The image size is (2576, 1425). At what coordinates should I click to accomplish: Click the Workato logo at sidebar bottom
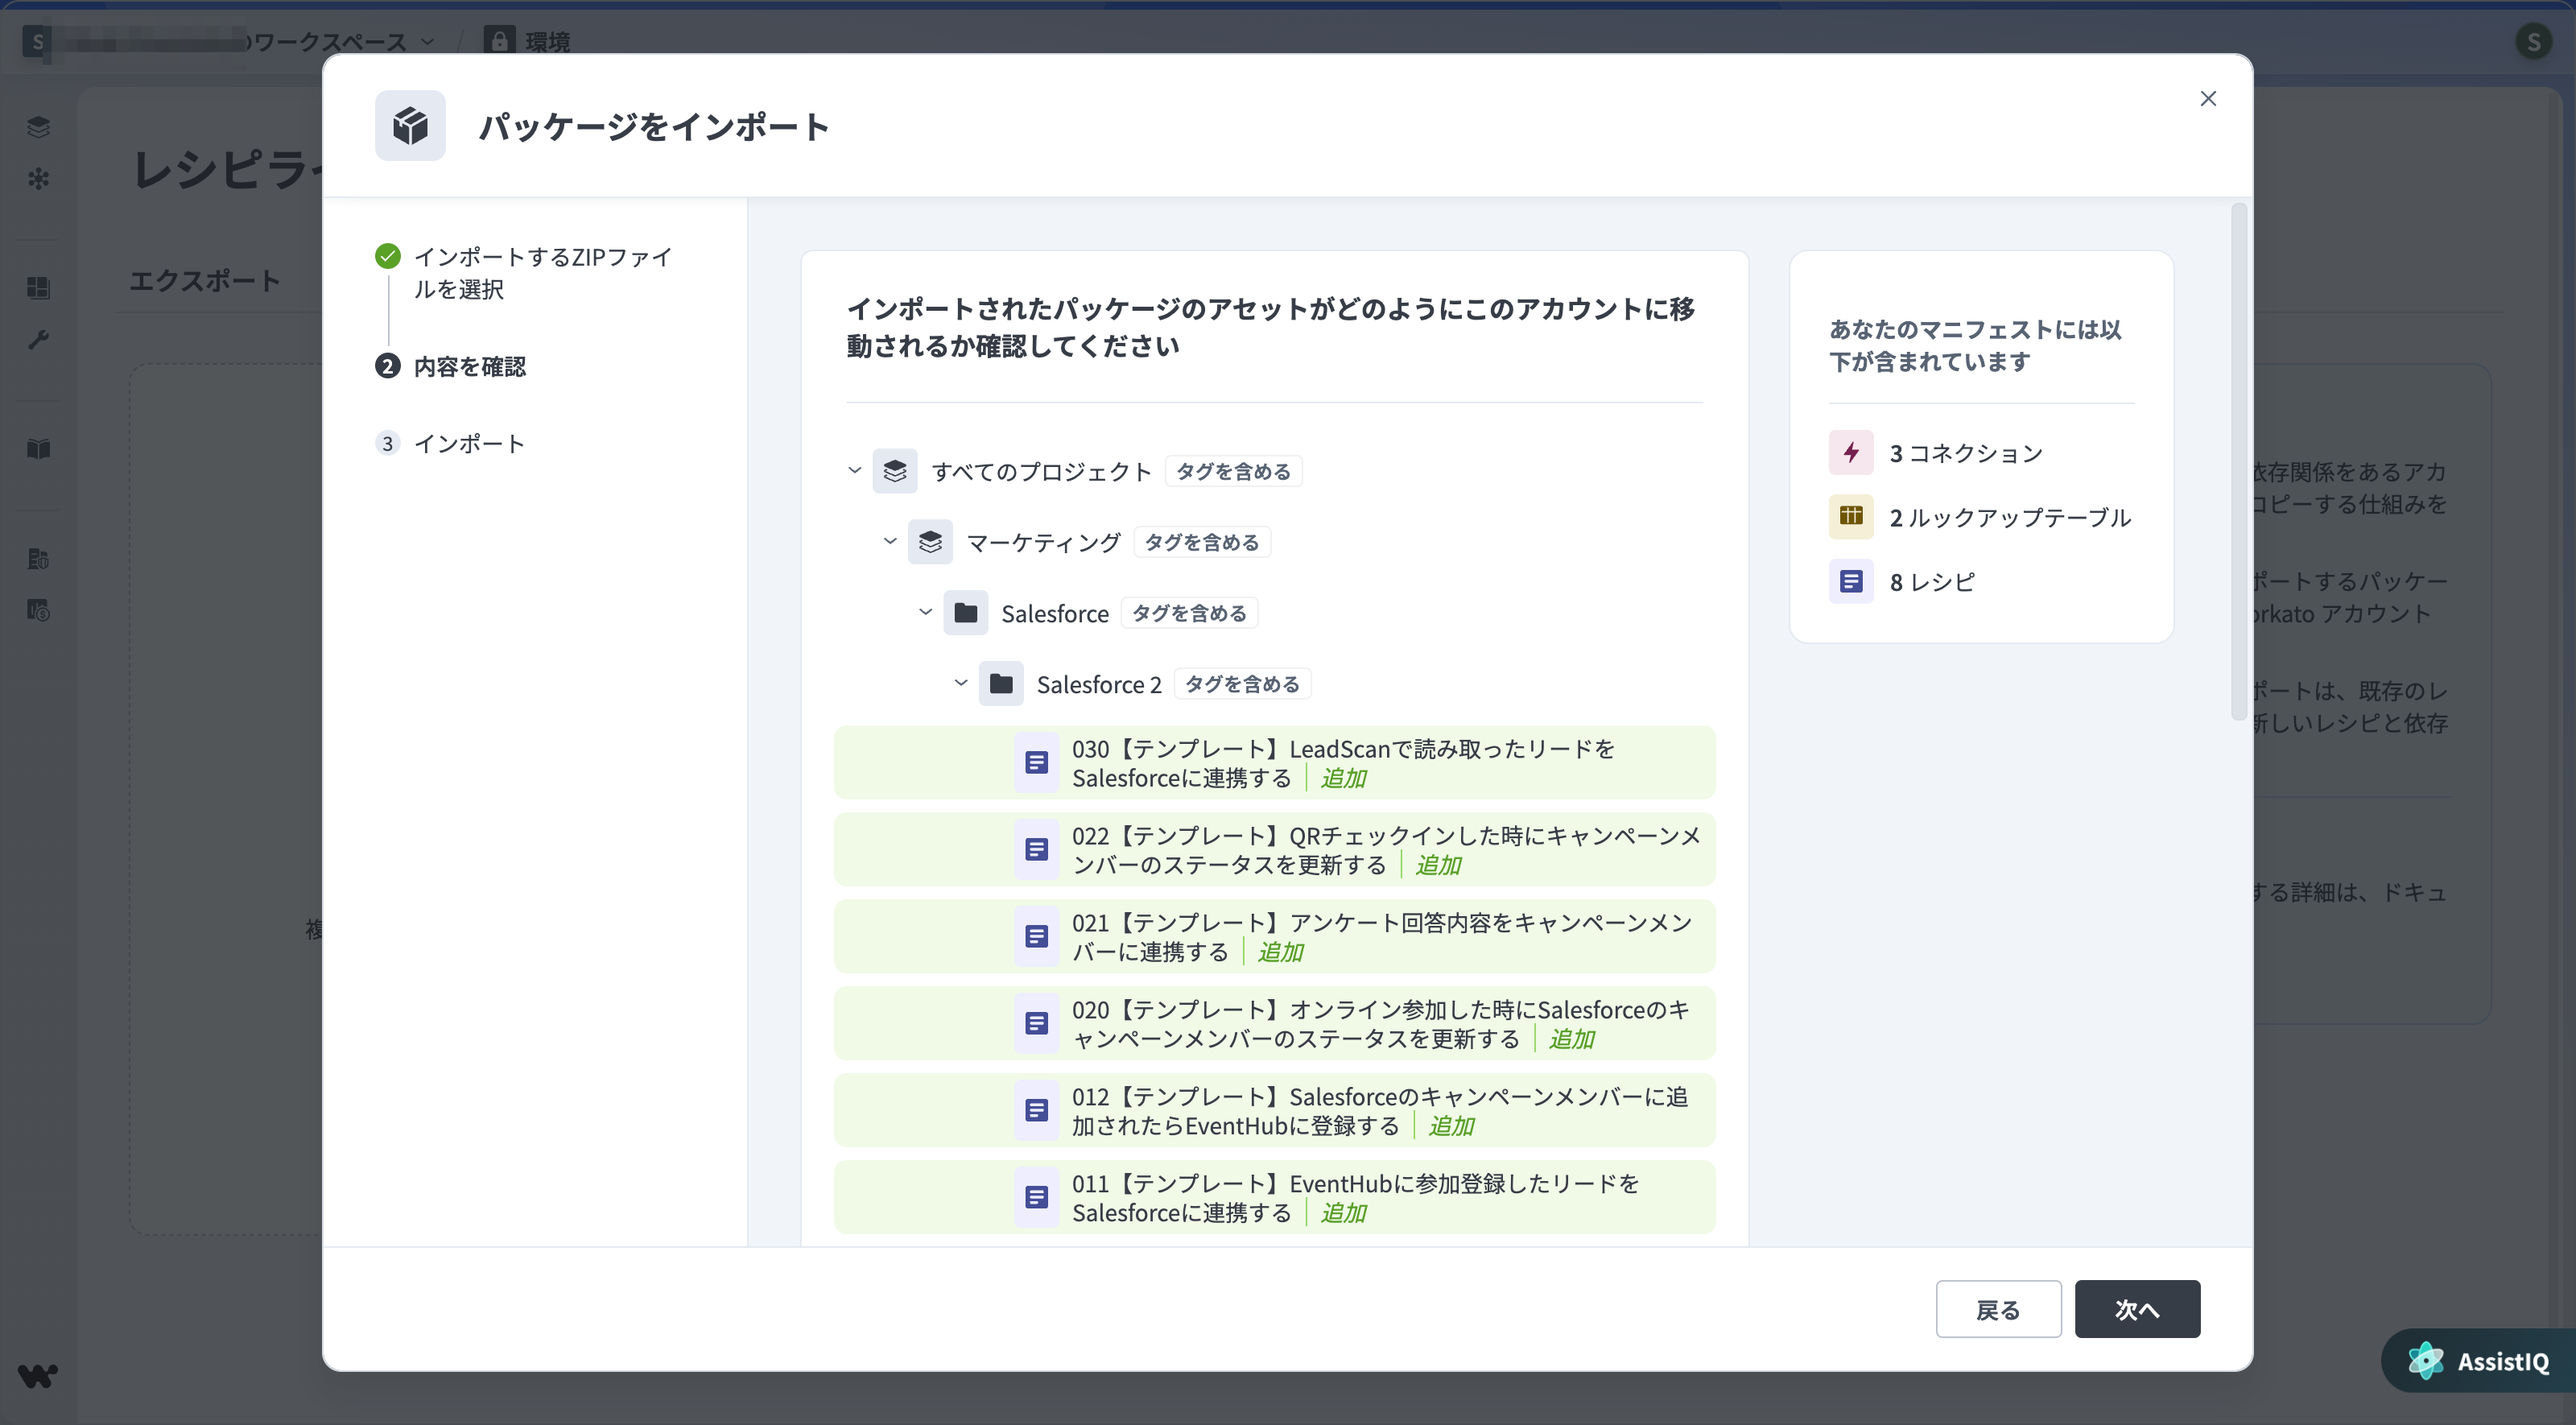pyautogui.click(x=38, y=1376)
